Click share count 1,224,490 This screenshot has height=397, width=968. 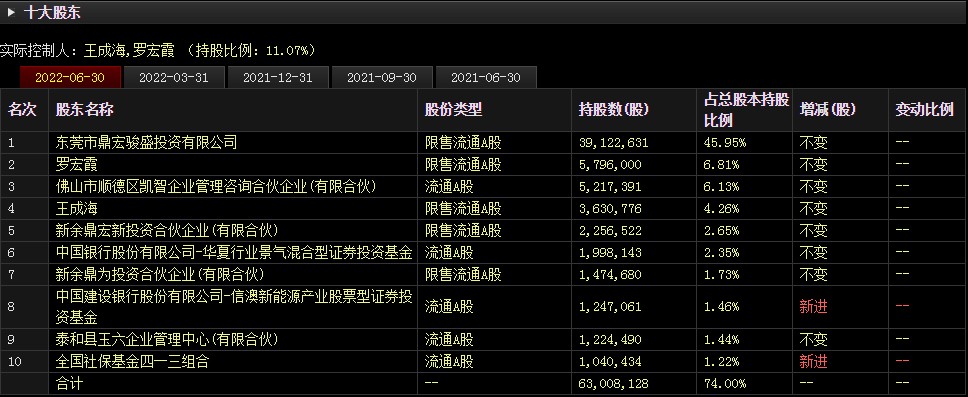pos(610,340)
